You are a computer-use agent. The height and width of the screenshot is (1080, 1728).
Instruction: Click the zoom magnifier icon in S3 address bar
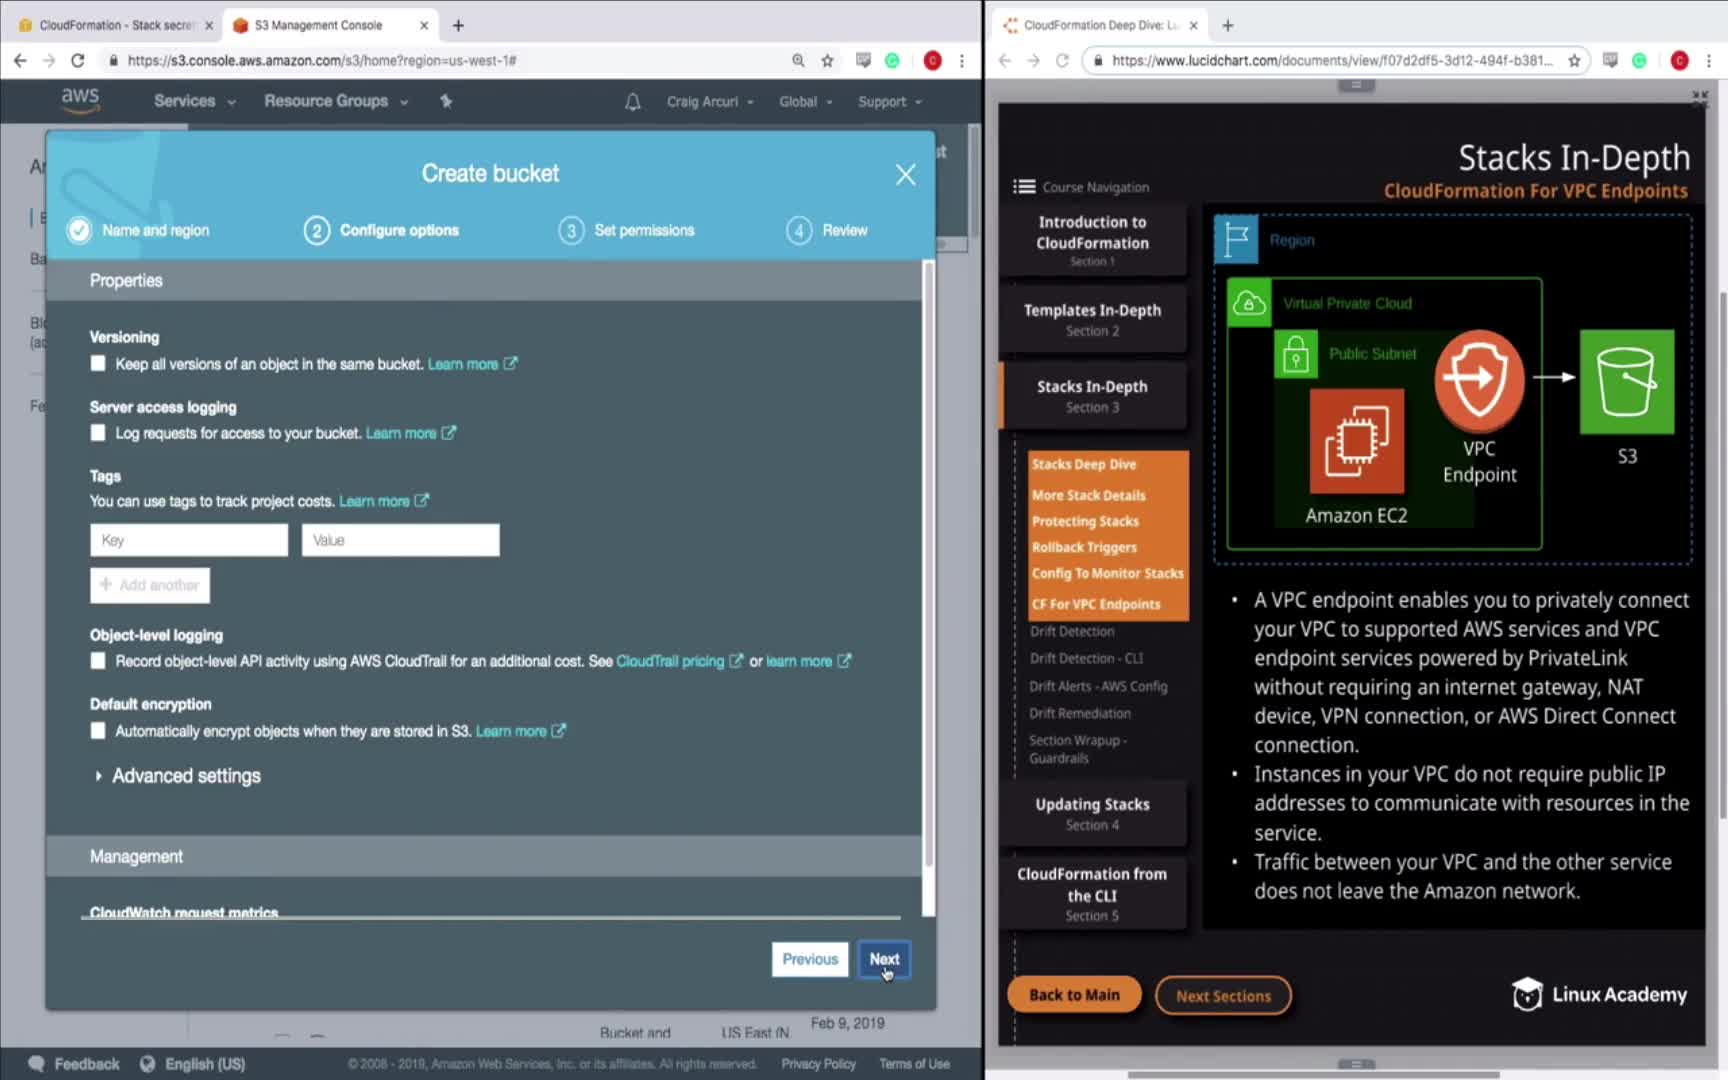point(798,61)
